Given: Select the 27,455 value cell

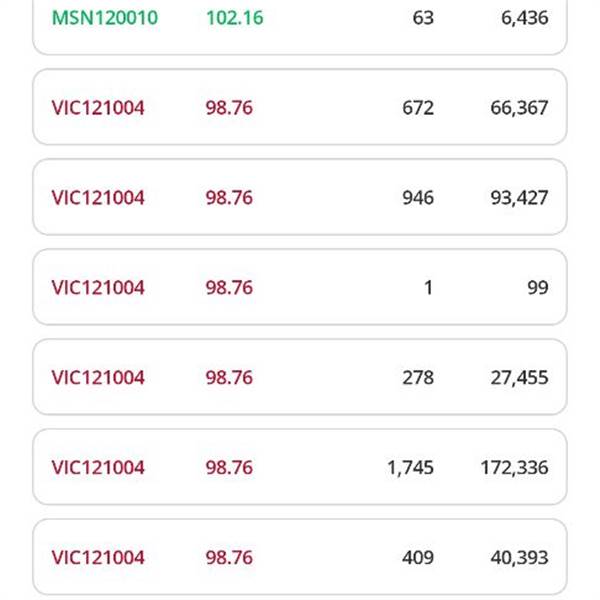Looking at the screenshot, I should point(519,378).
